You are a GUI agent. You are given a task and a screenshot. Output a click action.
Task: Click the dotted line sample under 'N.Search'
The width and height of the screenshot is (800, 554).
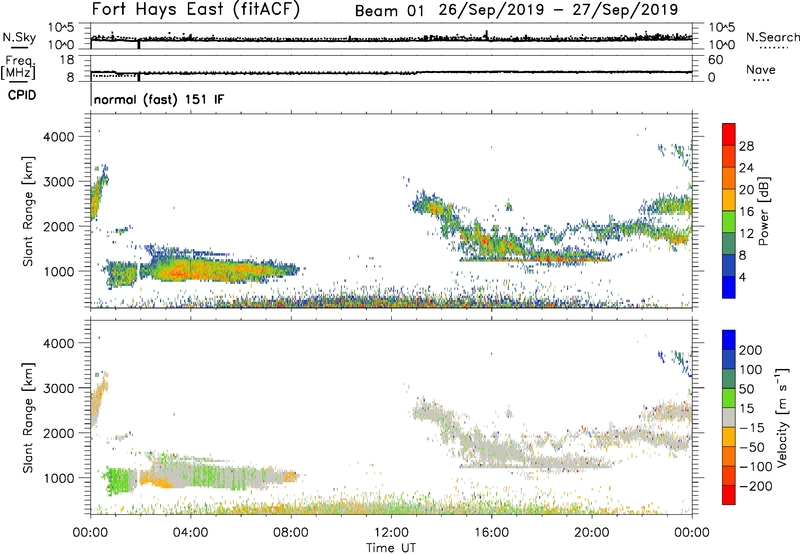pyautogui.click(x=774, y=48)
